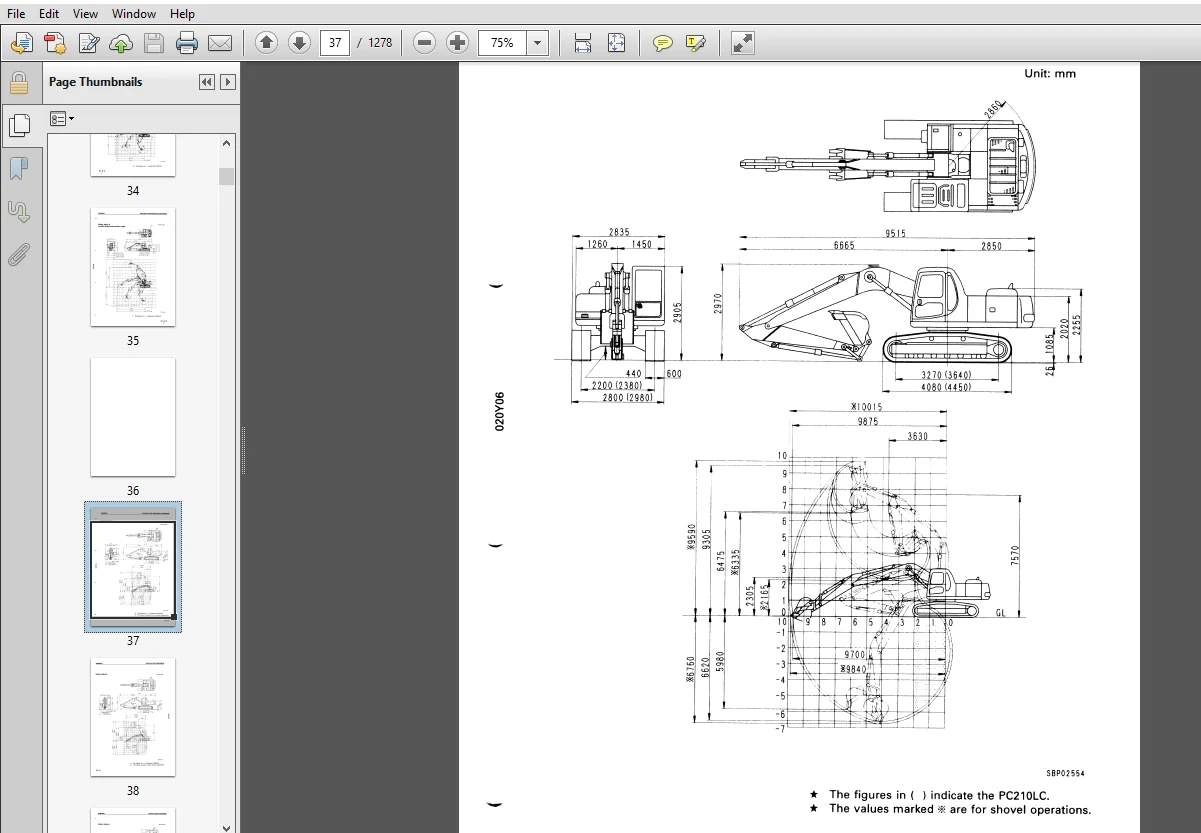Screen dimensions: 1201x833
Task: Click the right arrow button in panel header
Action: pos(227,82)
